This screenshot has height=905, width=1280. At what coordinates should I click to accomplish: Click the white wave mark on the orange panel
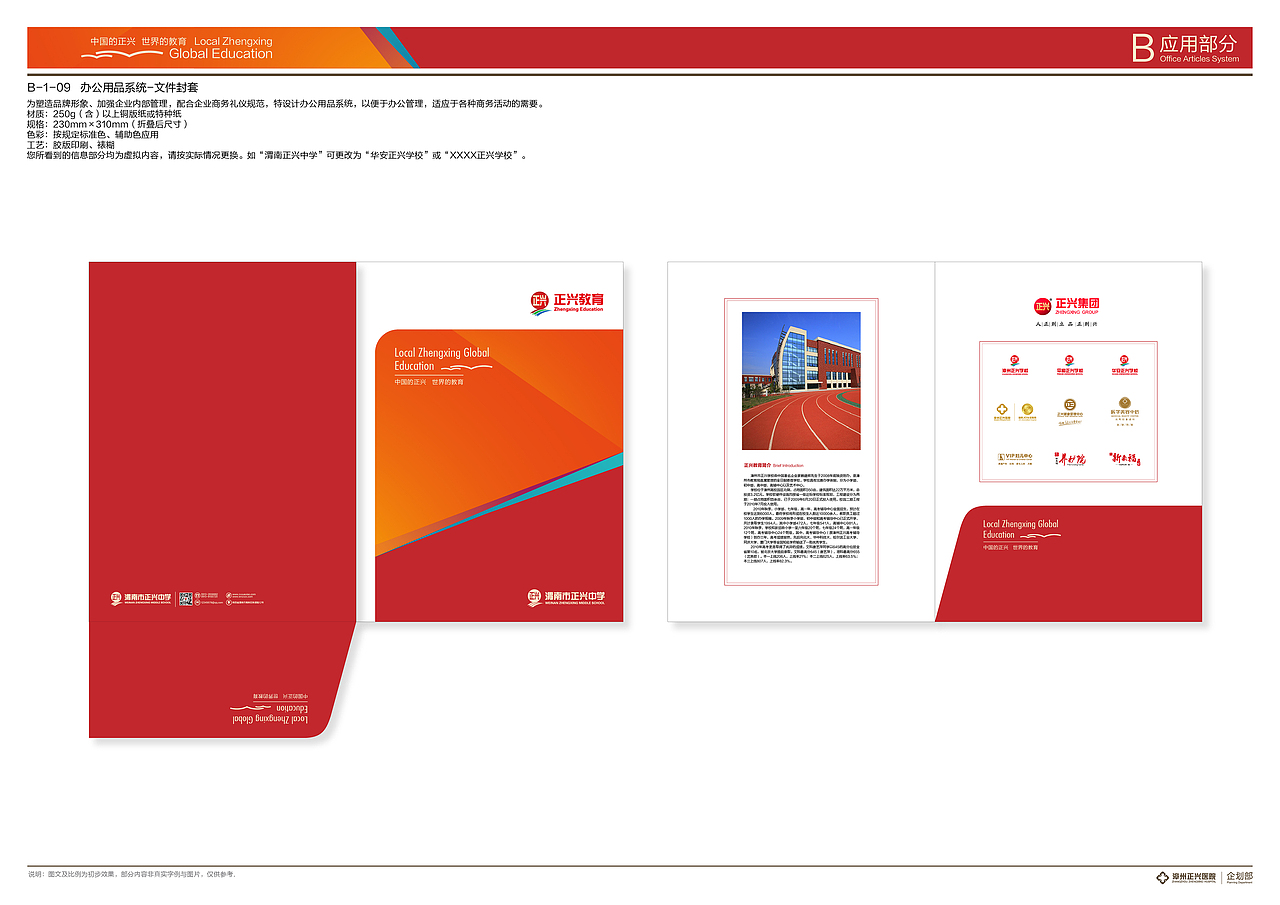(x=467, y=367)
